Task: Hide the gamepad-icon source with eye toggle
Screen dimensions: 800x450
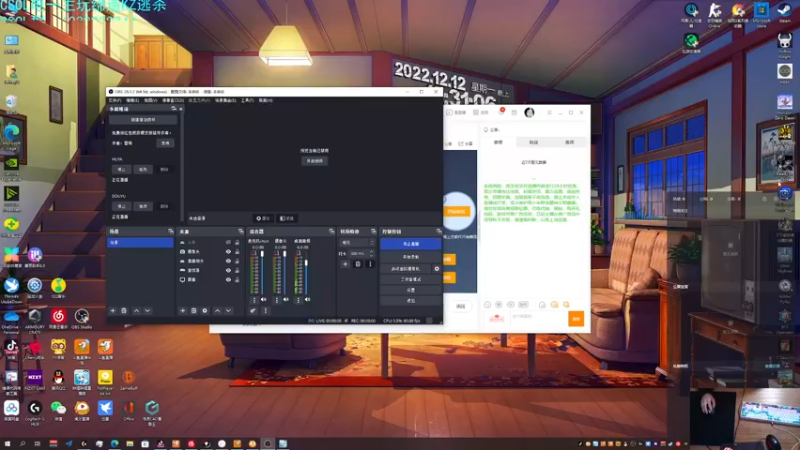Action: coord(228,270)
